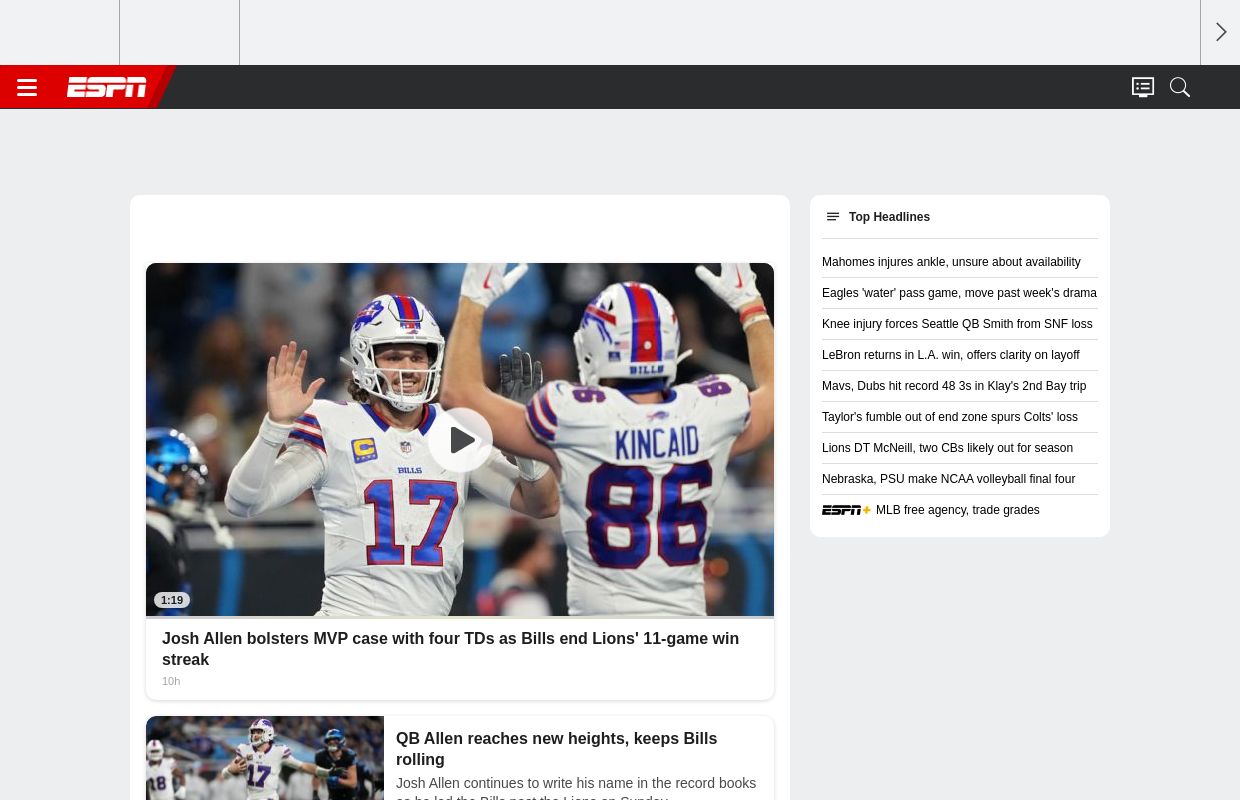Viewport: 1240px width, 800px height.
Task: Select the ESPN+ logo beside MLB headline
Action: coord(847,510)
